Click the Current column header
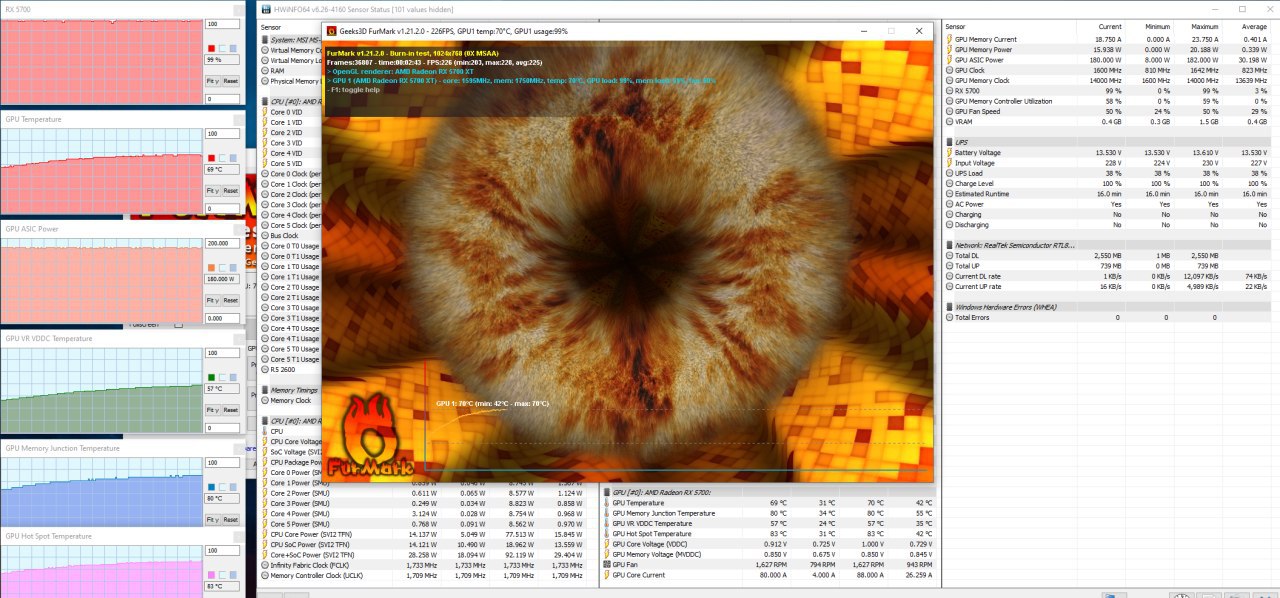Screen dimensions: 1280x598 coord(1109,26)
